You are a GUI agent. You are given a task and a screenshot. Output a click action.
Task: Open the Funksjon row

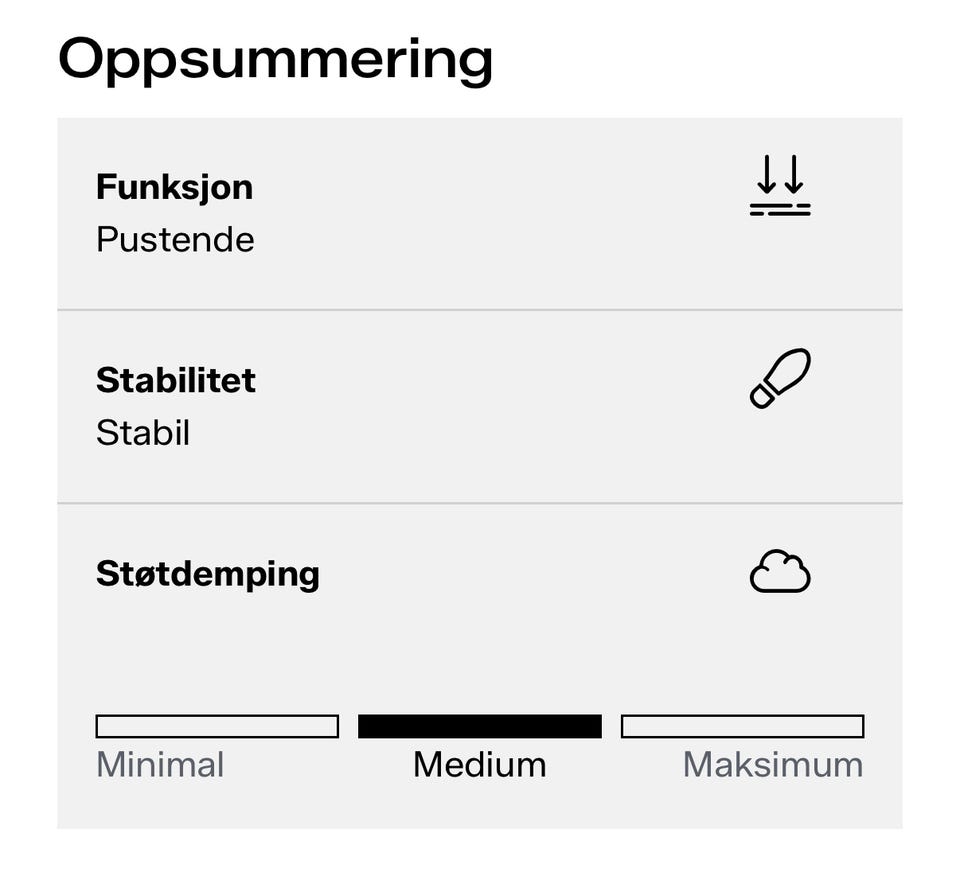pyautogui.click(x=480, y=214)
